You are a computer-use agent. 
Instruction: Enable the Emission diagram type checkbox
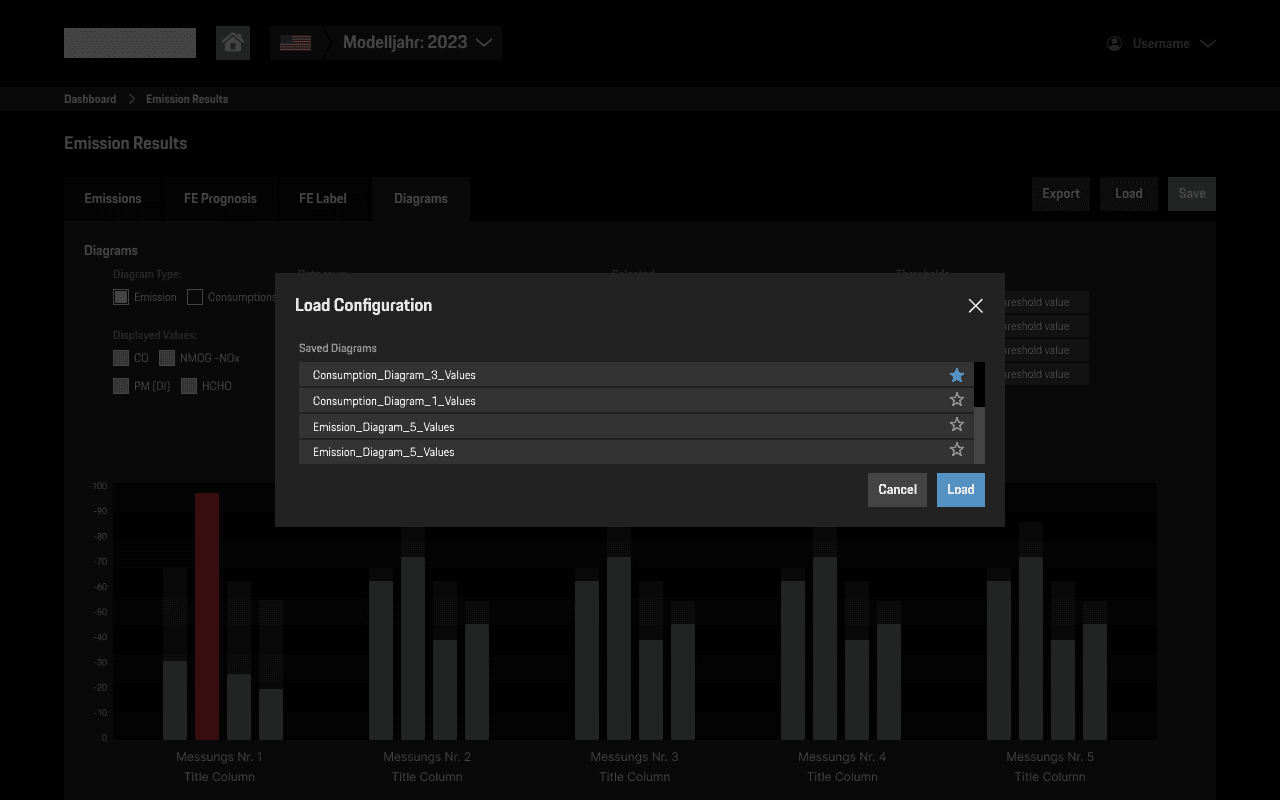120,296
